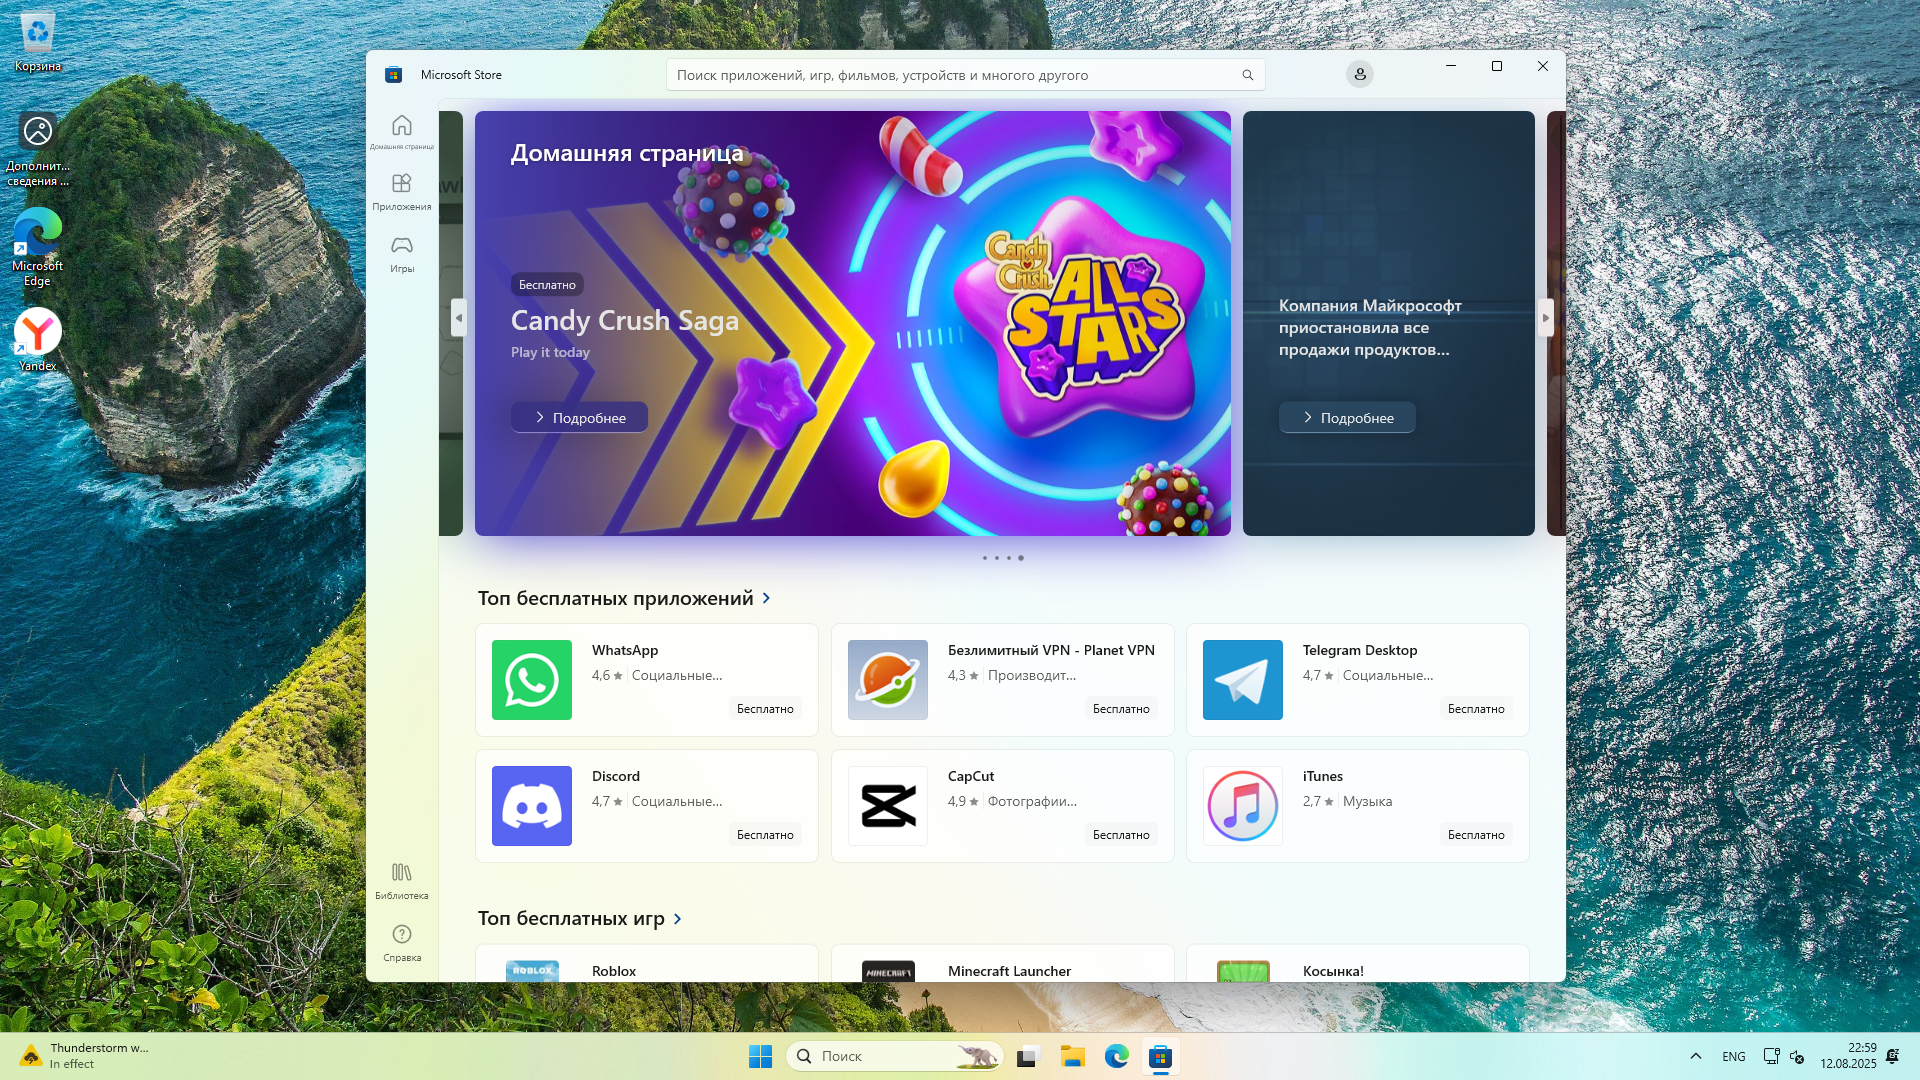1920x1080 pixels.
Task: Open File Explorer from the taskbar
Action: click(x=1072, y=1056)
